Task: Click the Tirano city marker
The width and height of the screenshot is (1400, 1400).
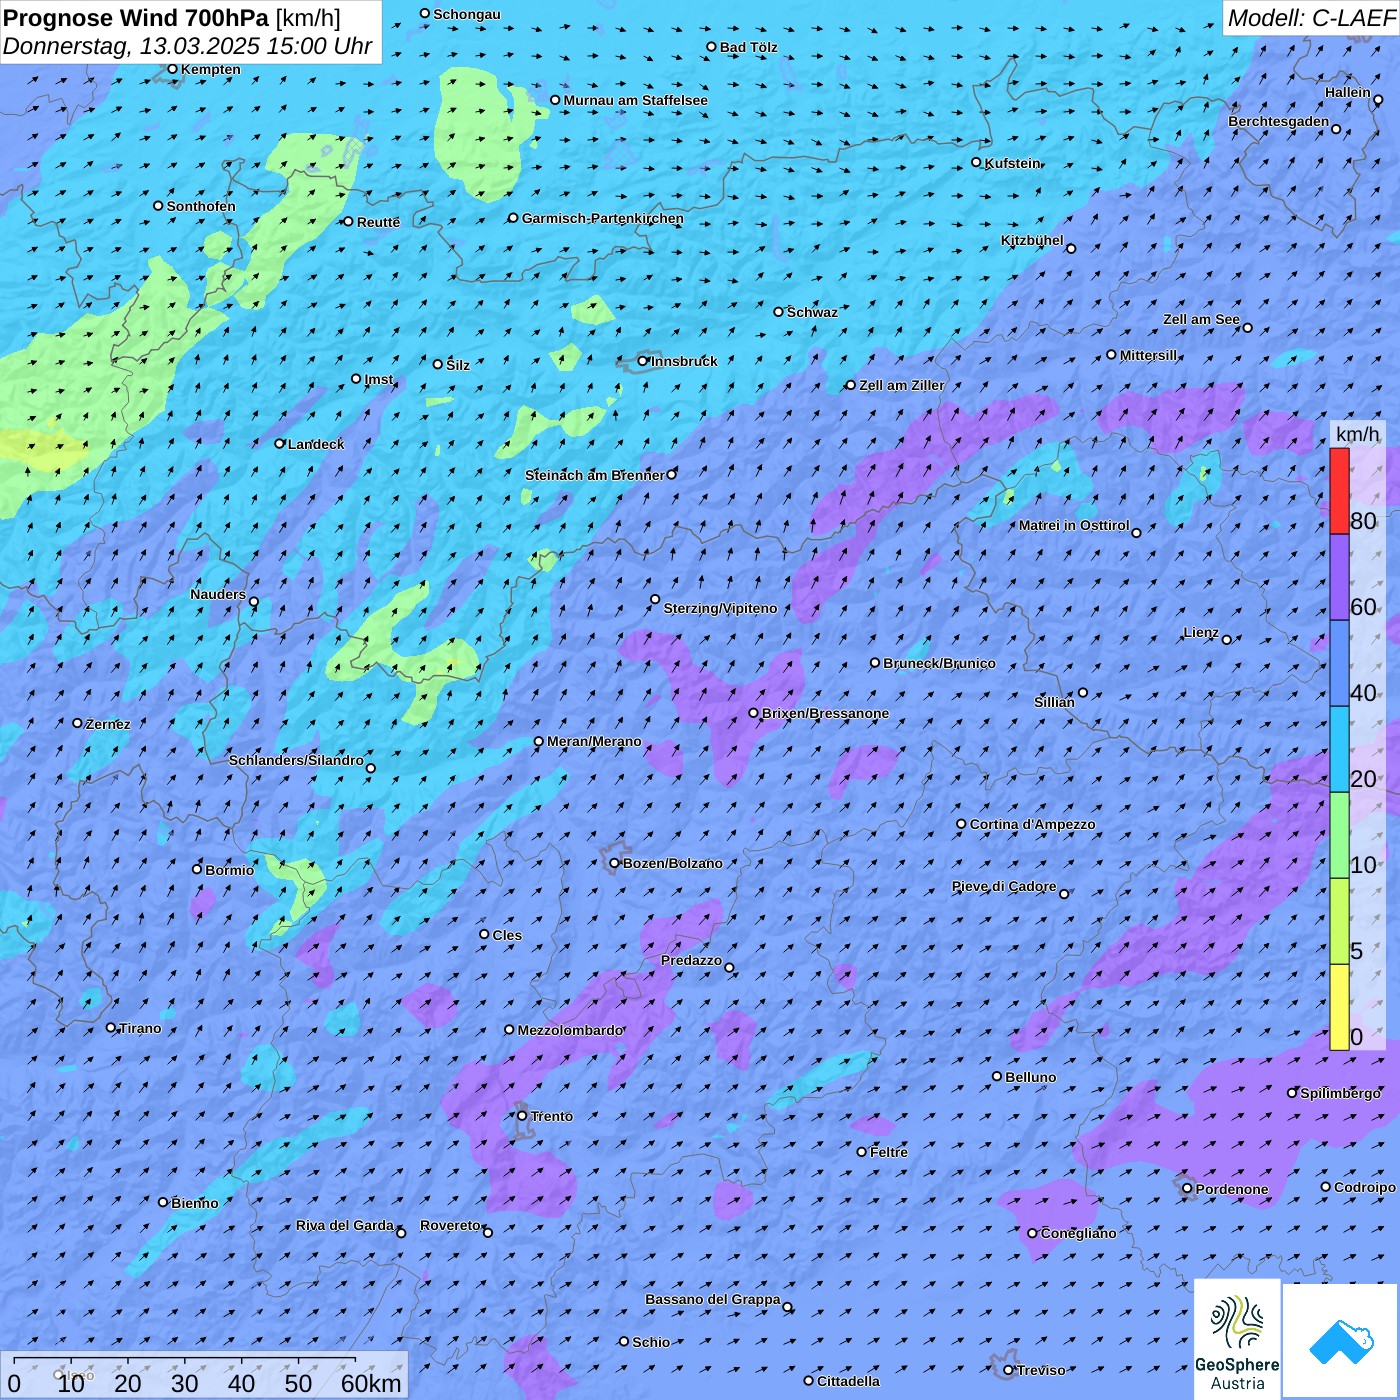Action: coord(111,1027)
